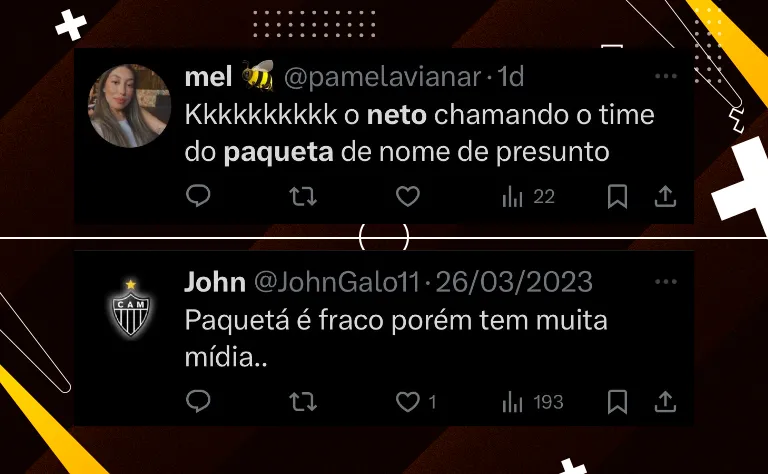Retweet mel's tweet about paqueta
Image resolution: width=768 pixels, height=474 pixels.
point(303,196)
